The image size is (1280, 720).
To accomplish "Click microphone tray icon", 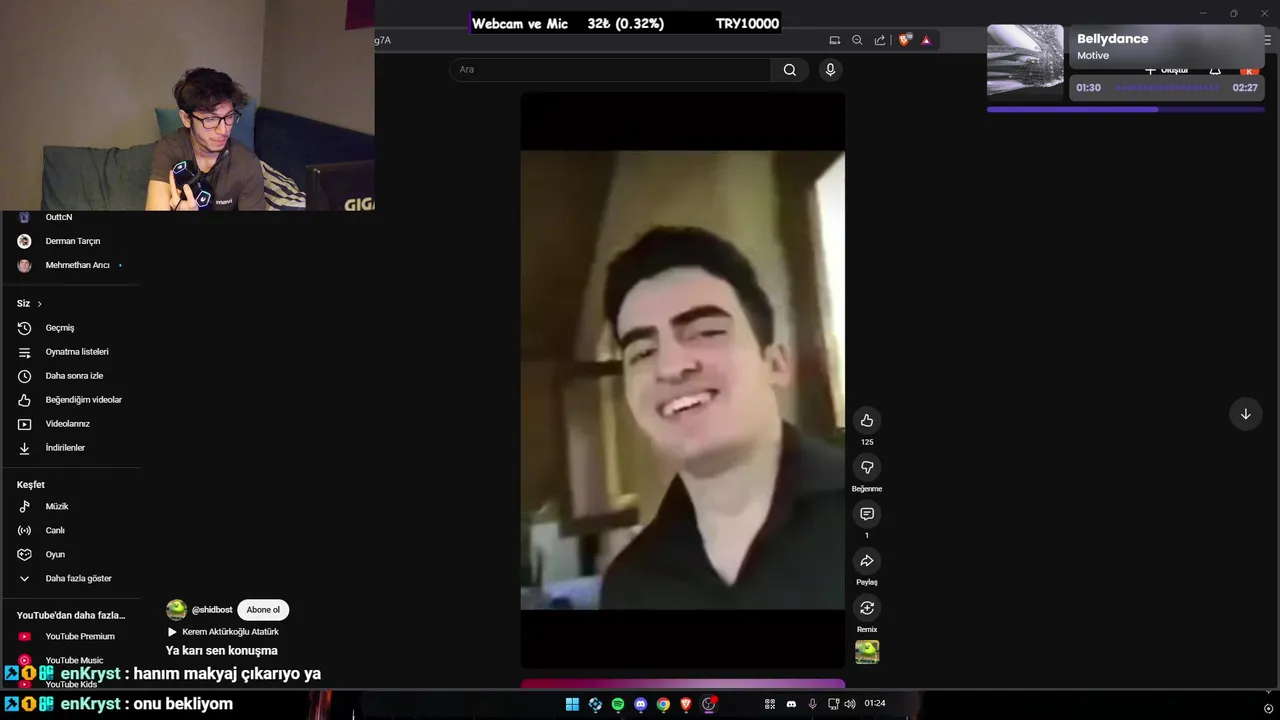I will 812,704.
